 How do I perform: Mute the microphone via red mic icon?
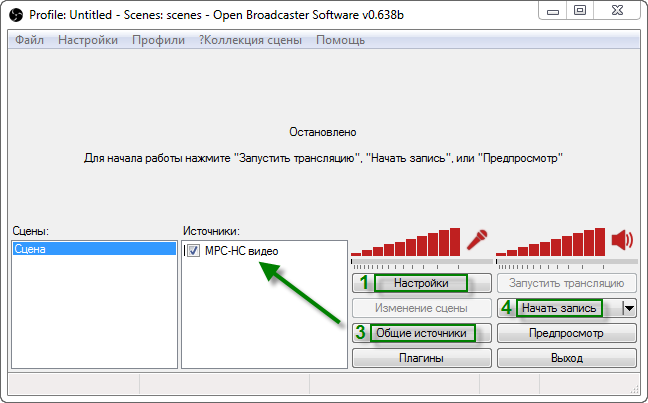477,241
